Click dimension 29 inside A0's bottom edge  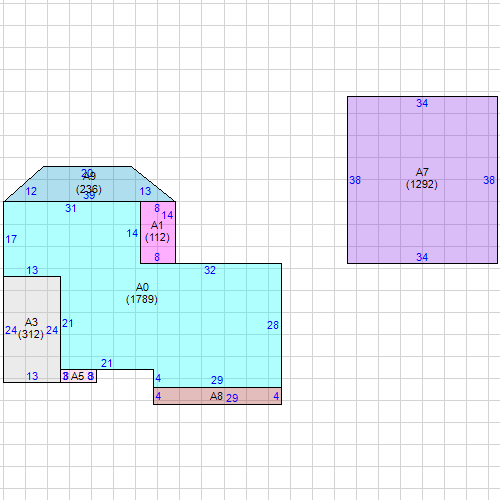217,380
